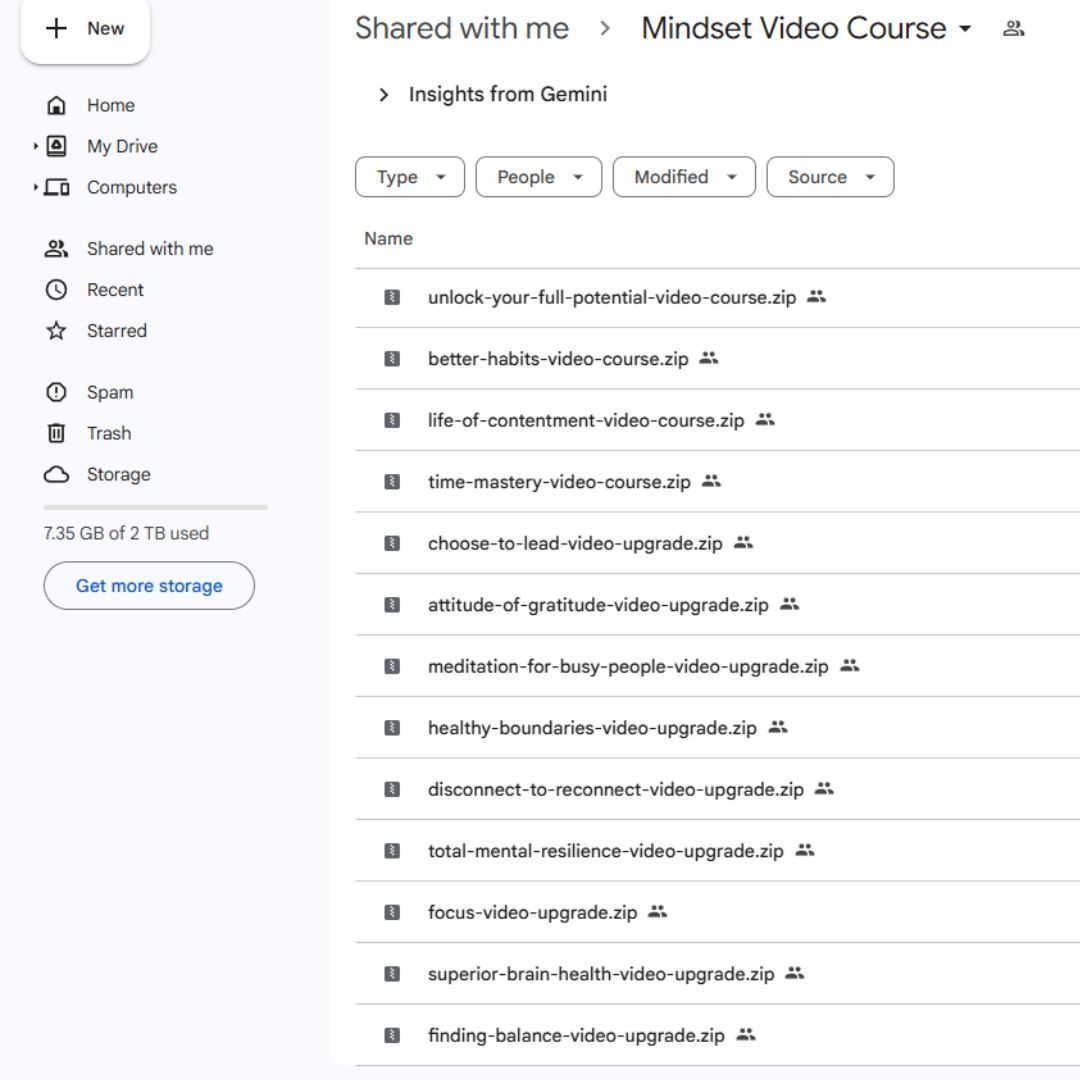Click the Recent clock icon
The width and height of the screenshot is (1080, 1080).
pyautogui.click(x=57, y=290)
